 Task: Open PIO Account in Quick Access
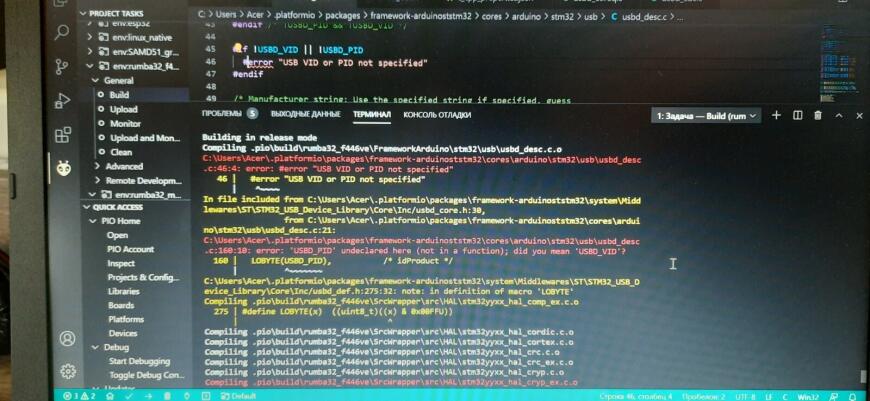click(x=130, y=249)
